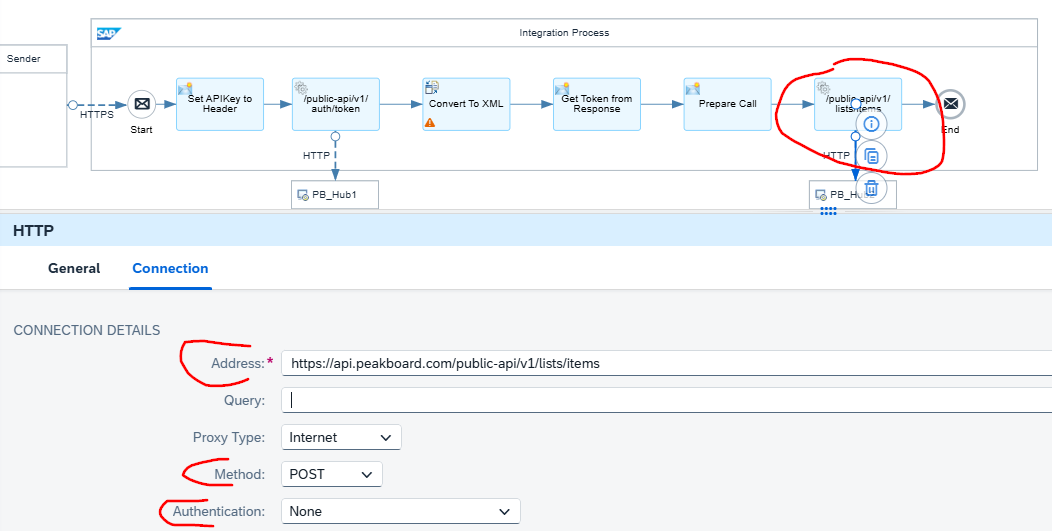Click the SAP logo in Integration Process header
The image size is (1052, 531).
[x=106, y=33]
